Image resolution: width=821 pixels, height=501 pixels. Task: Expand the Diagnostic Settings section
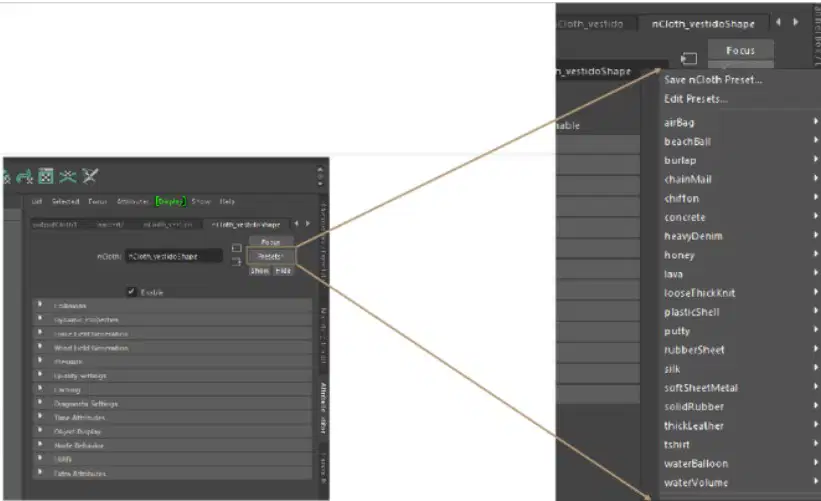(172, 404)
